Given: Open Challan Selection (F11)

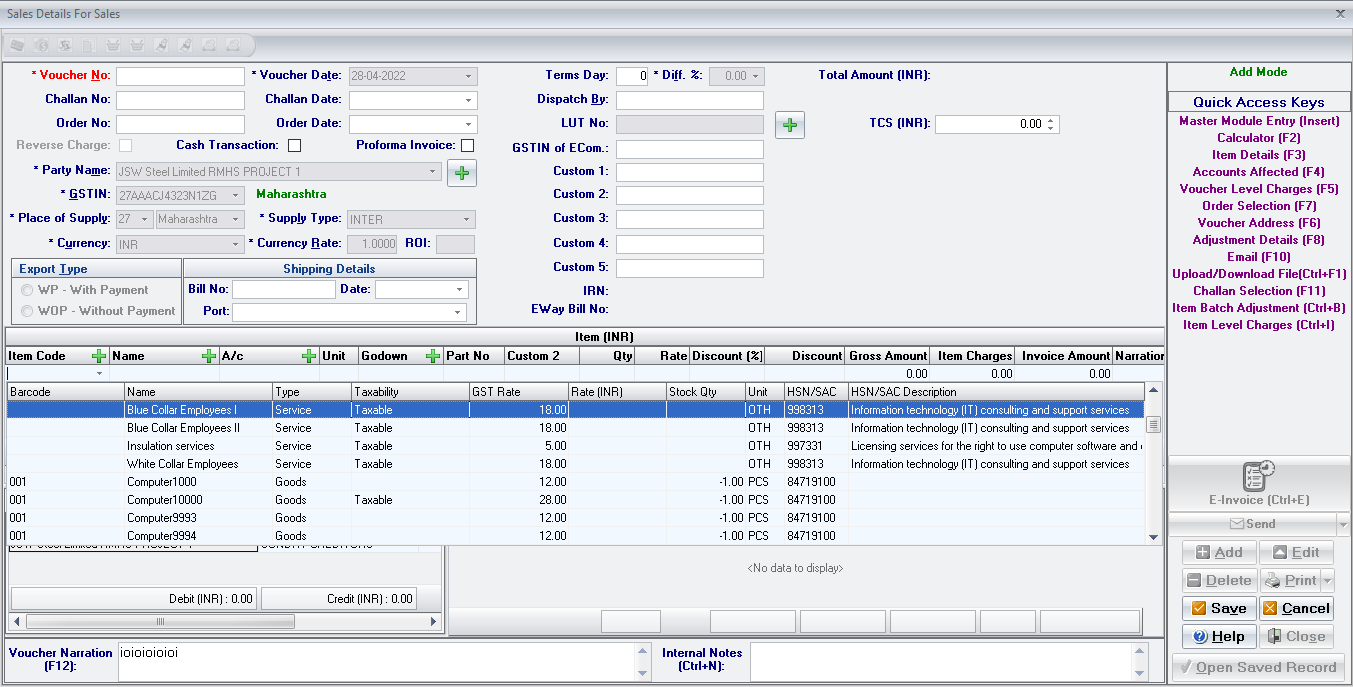Looking at the screenshot, I should pos(1259,291).
